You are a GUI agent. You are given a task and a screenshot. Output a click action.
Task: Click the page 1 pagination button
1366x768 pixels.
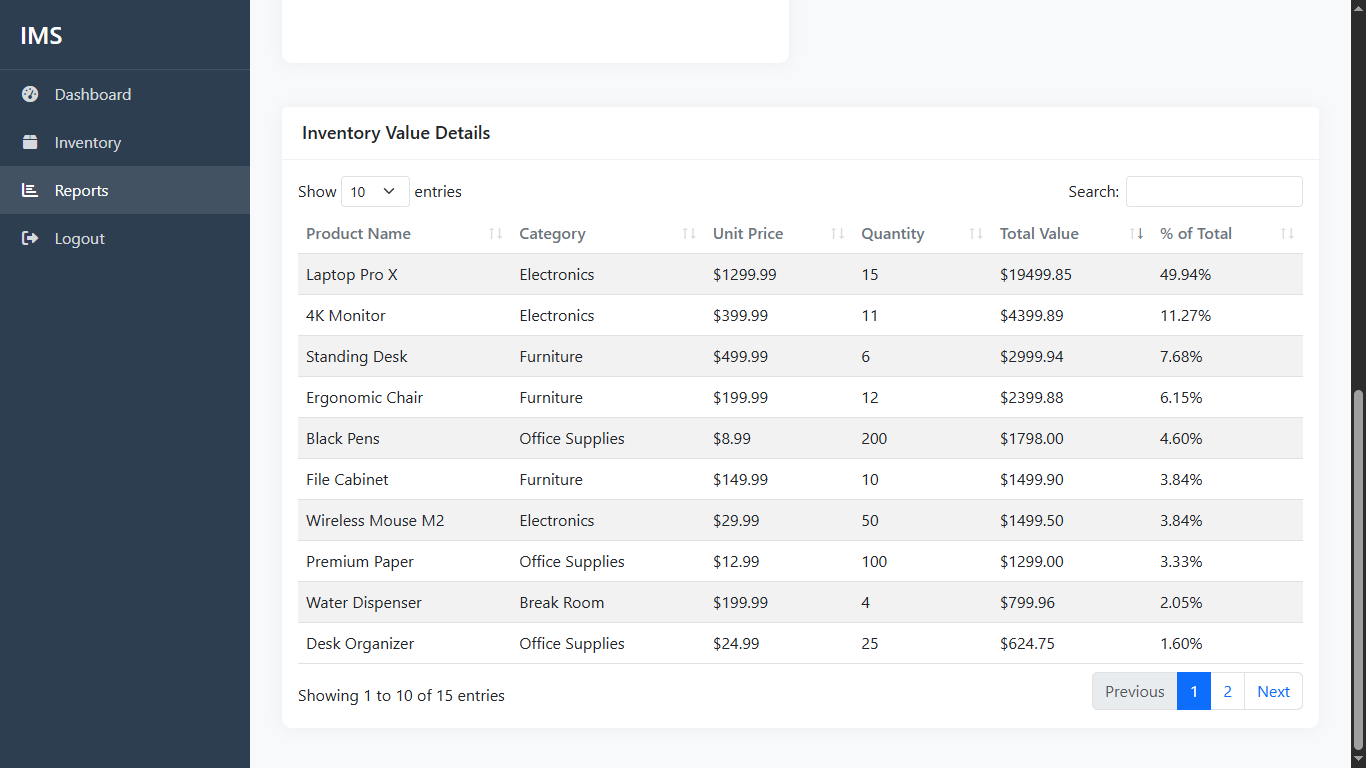click(1193, 692)
